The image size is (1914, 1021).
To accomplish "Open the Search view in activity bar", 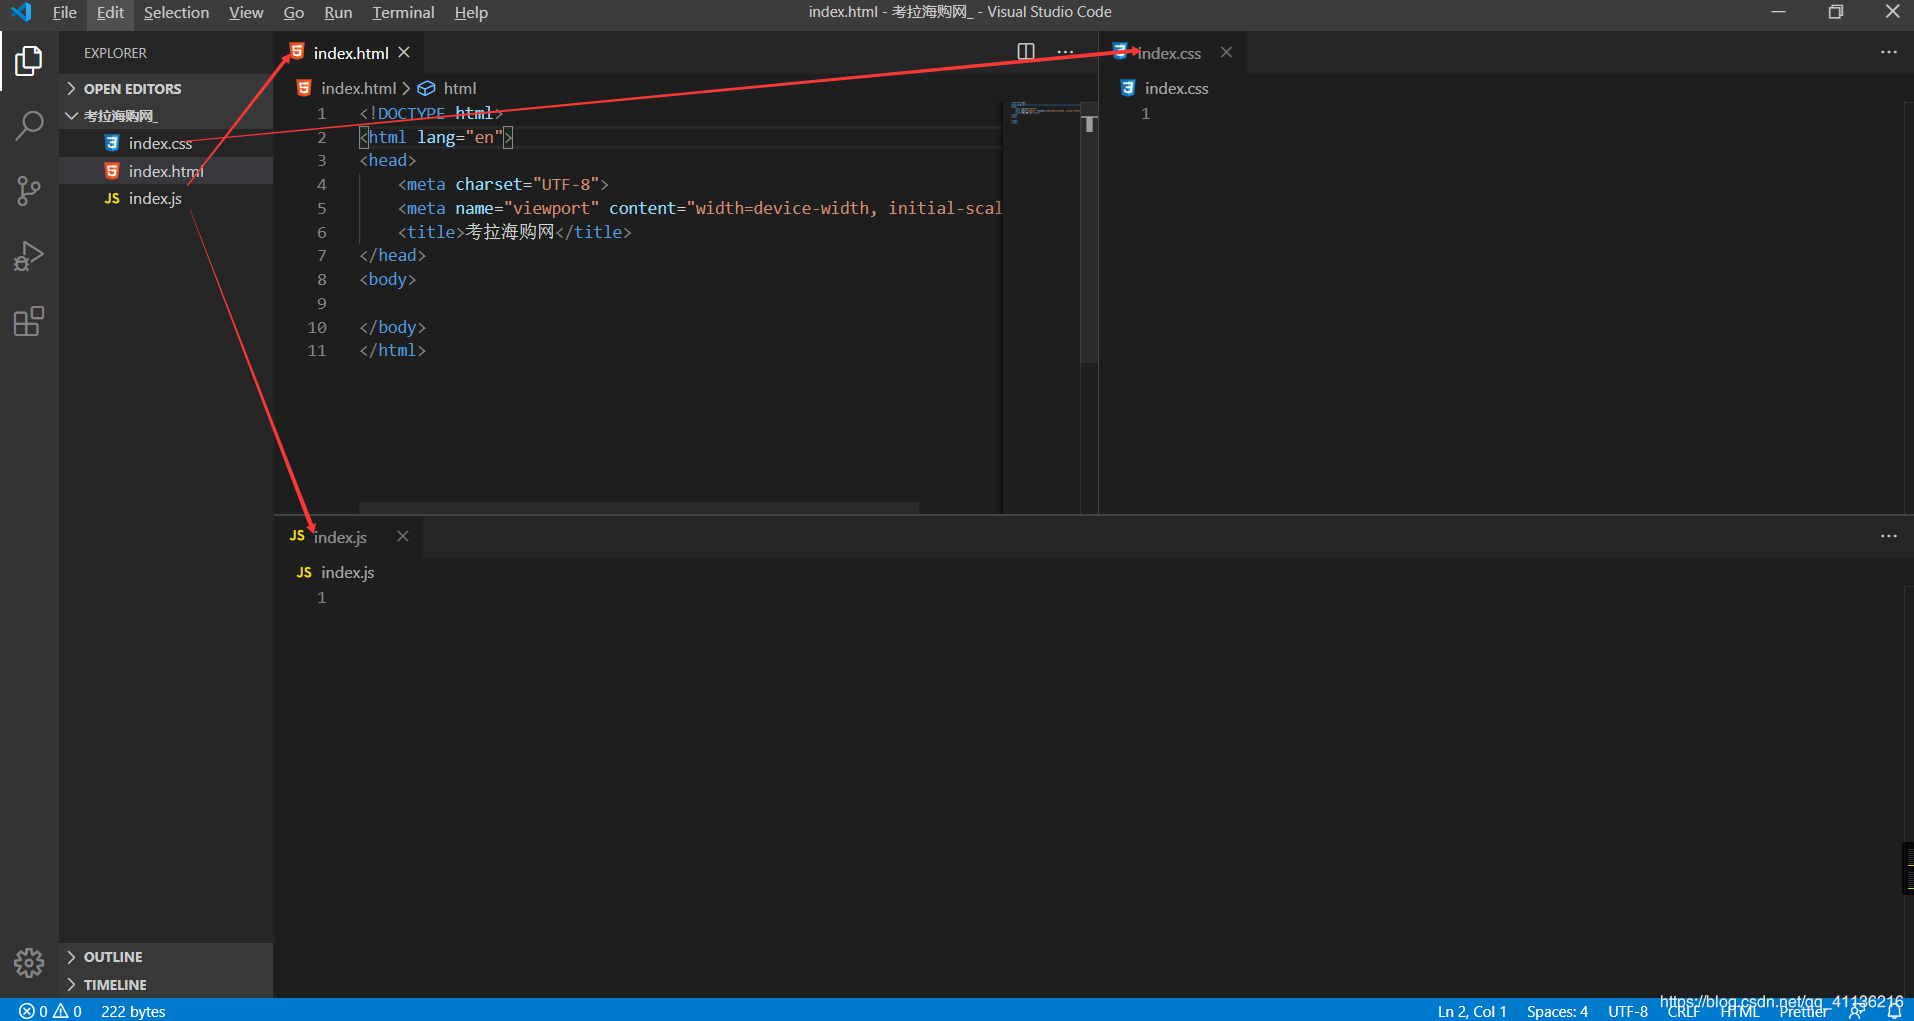I will 29,125.
